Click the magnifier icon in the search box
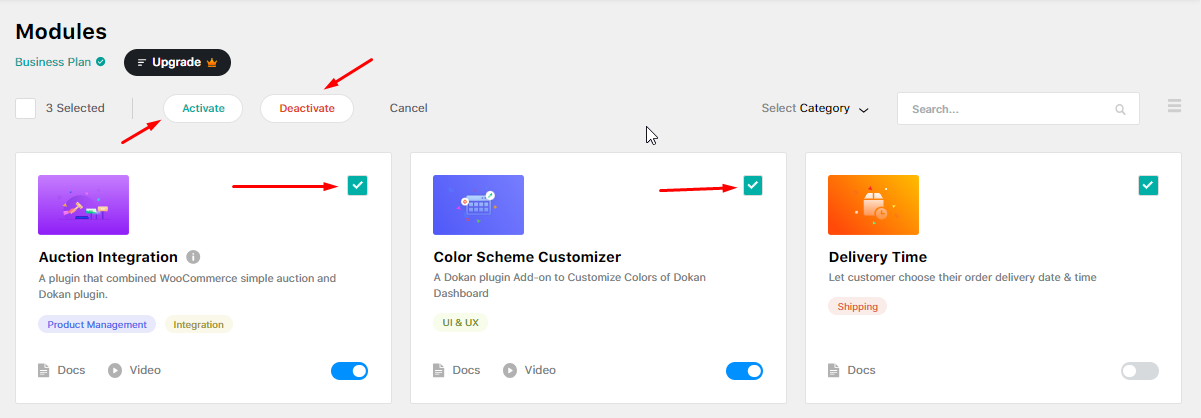Viewport: 1201px width, 418px height. [x=1120, y=110]
